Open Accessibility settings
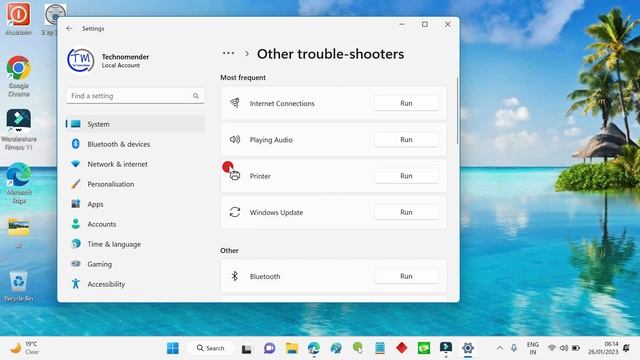Image resolution: width=640 pixels, height=360 pixels. pyautogui.click(x=135, y=284)
